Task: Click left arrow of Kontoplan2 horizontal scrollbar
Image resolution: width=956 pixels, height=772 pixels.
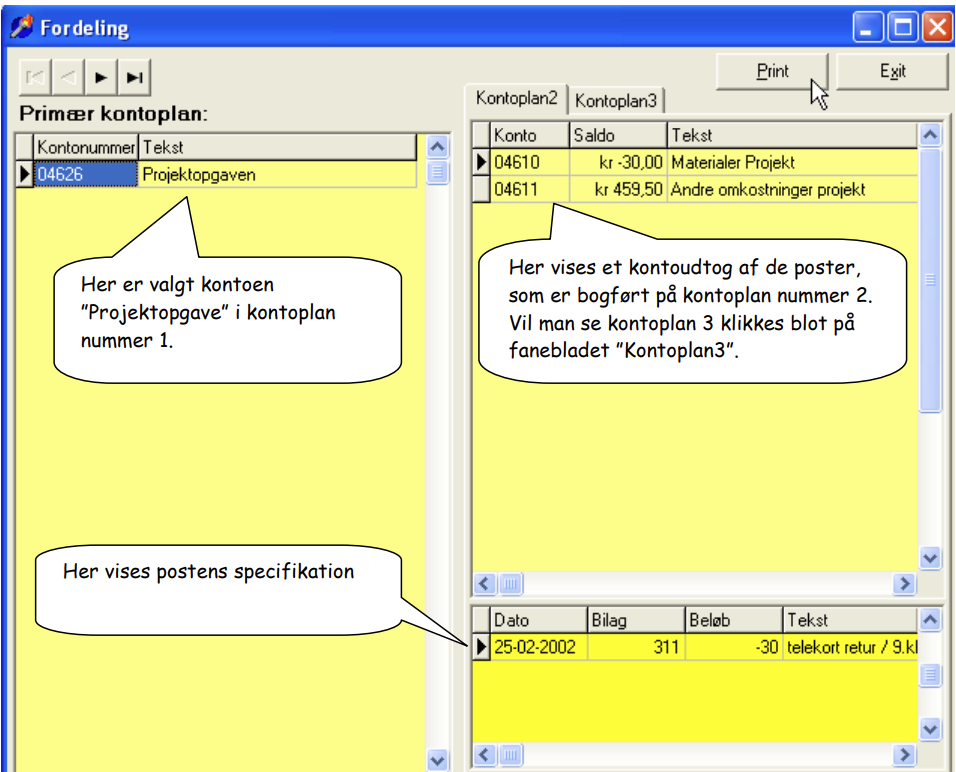Action: pos(485,584)
